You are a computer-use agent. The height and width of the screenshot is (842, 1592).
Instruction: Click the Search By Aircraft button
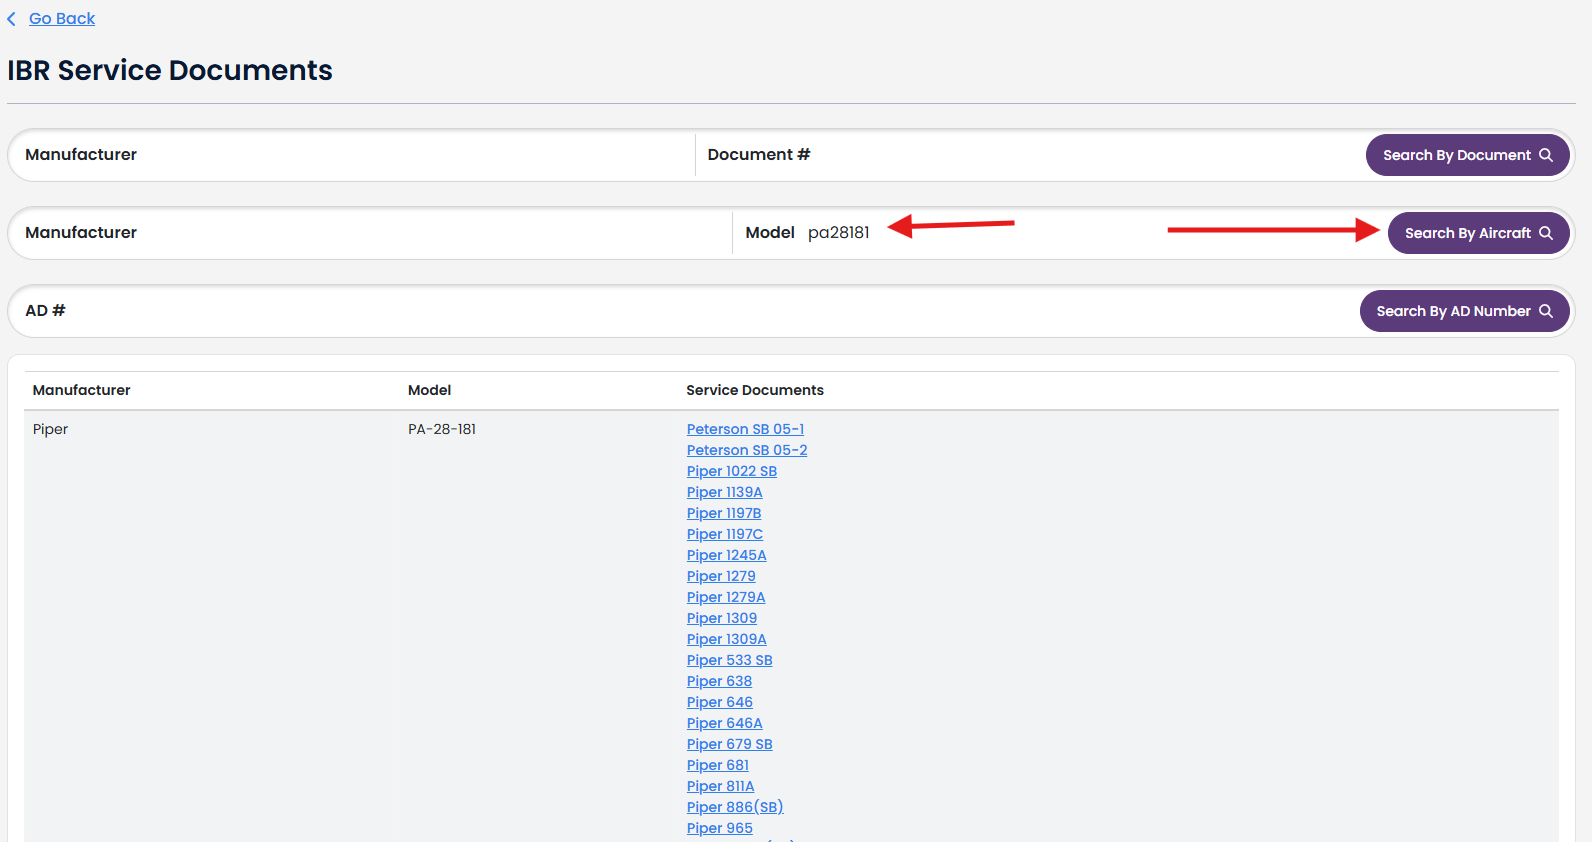tap(1478, 233)
